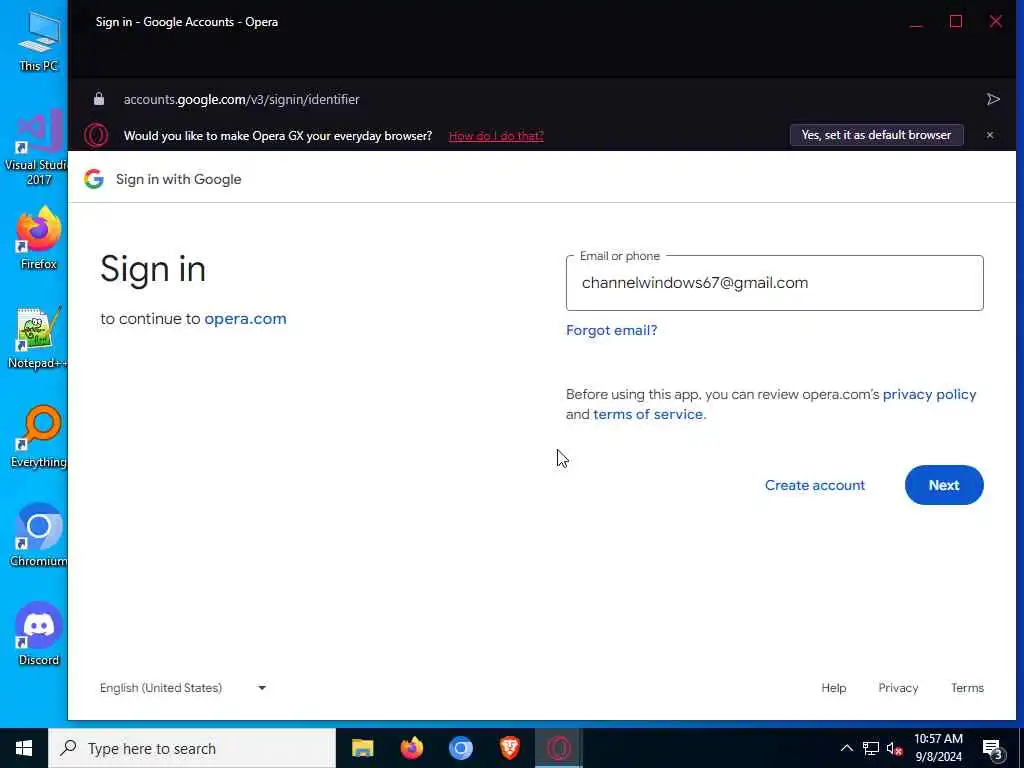Click "Yes, set it as default browser"

pos(876,135)
